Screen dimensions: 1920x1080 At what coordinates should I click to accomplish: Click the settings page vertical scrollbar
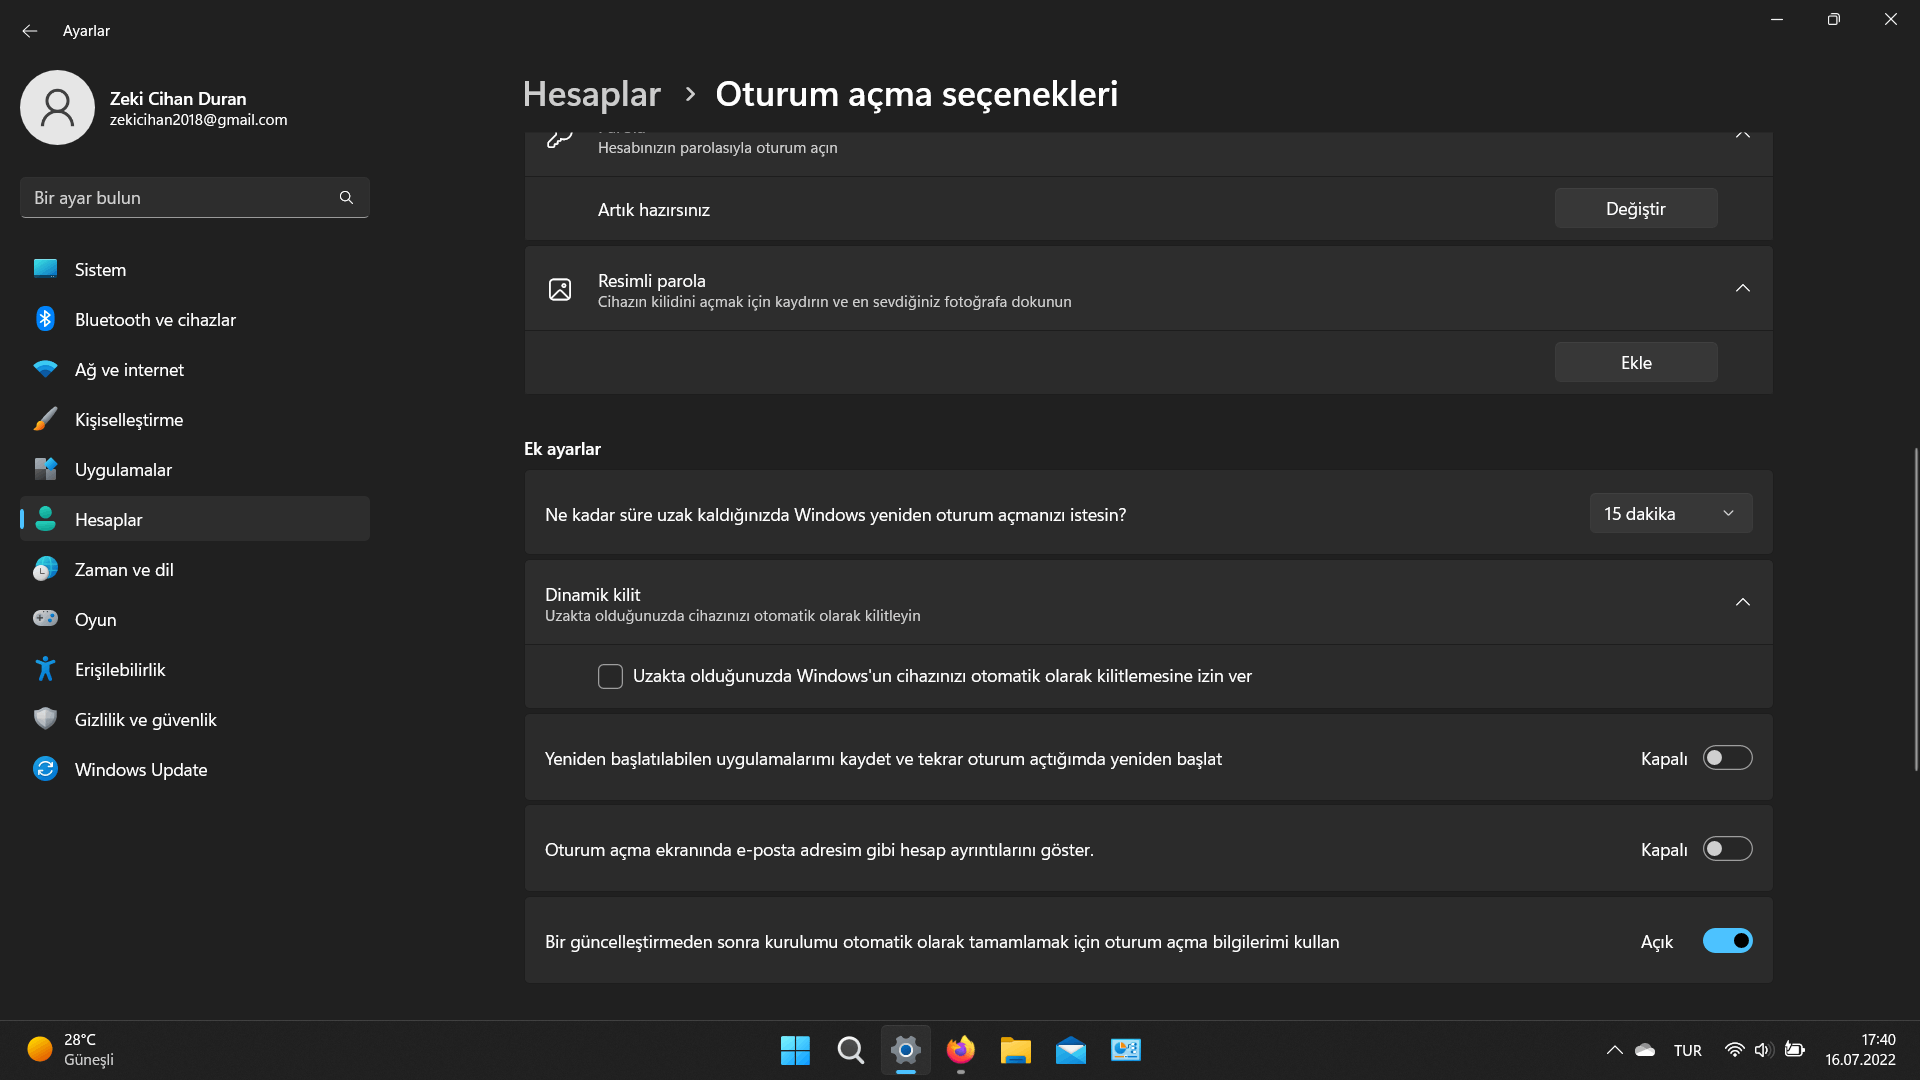tap(1916, 610)
